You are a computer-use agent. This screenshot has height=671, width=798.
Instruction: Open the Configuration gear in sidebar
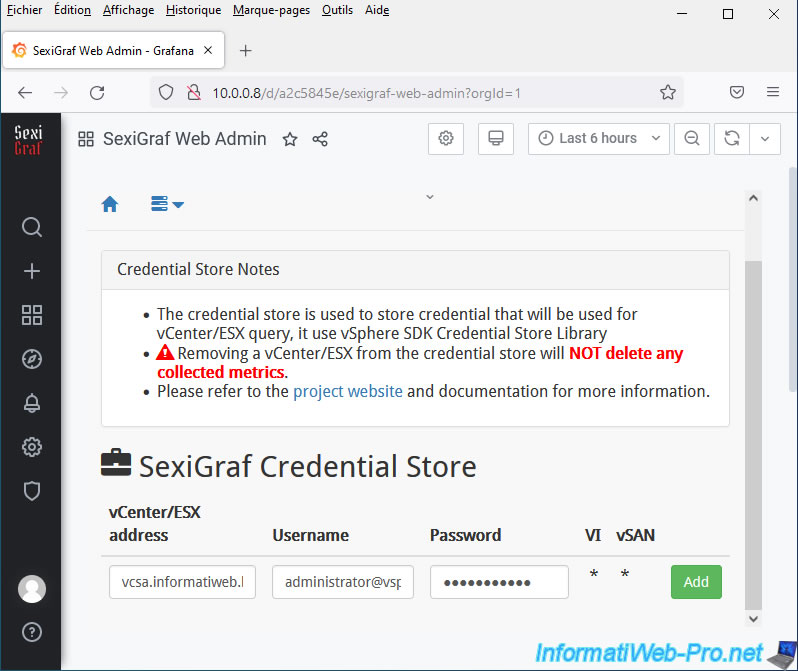tap(31, 447)
